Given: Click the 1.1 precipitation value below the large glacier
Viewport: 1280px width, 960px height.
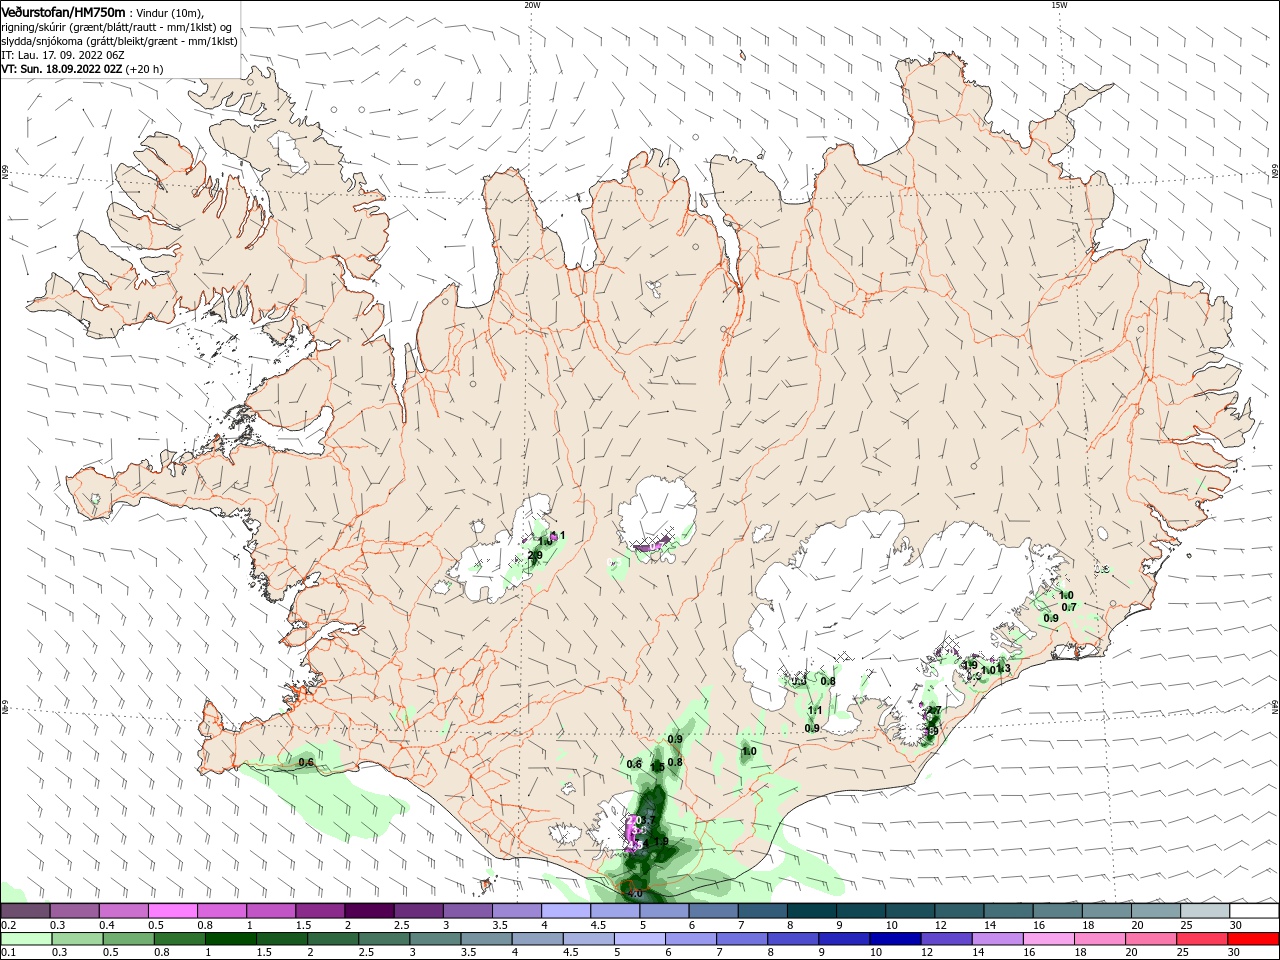Looking at the screenshot, I should (815, 711).
